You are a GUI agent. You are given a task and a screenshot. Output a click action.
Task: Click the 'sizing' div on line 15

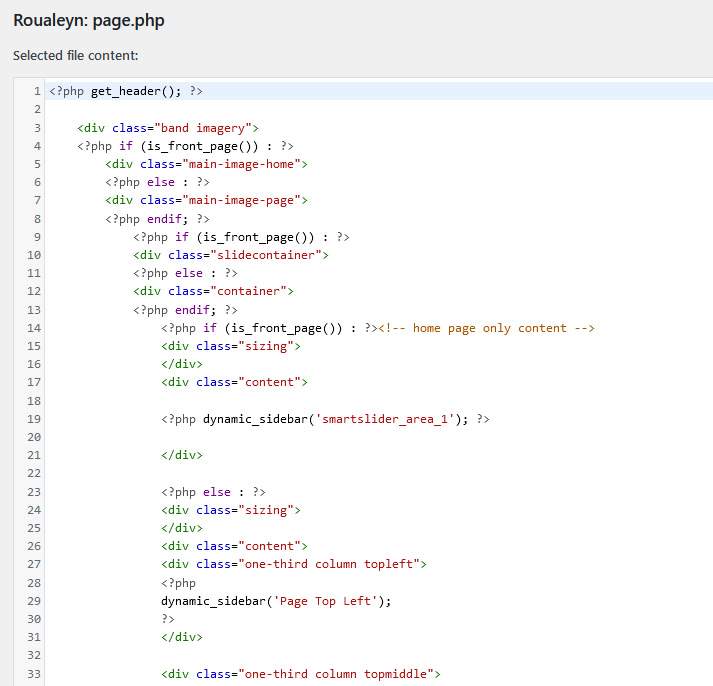[231, 346]
